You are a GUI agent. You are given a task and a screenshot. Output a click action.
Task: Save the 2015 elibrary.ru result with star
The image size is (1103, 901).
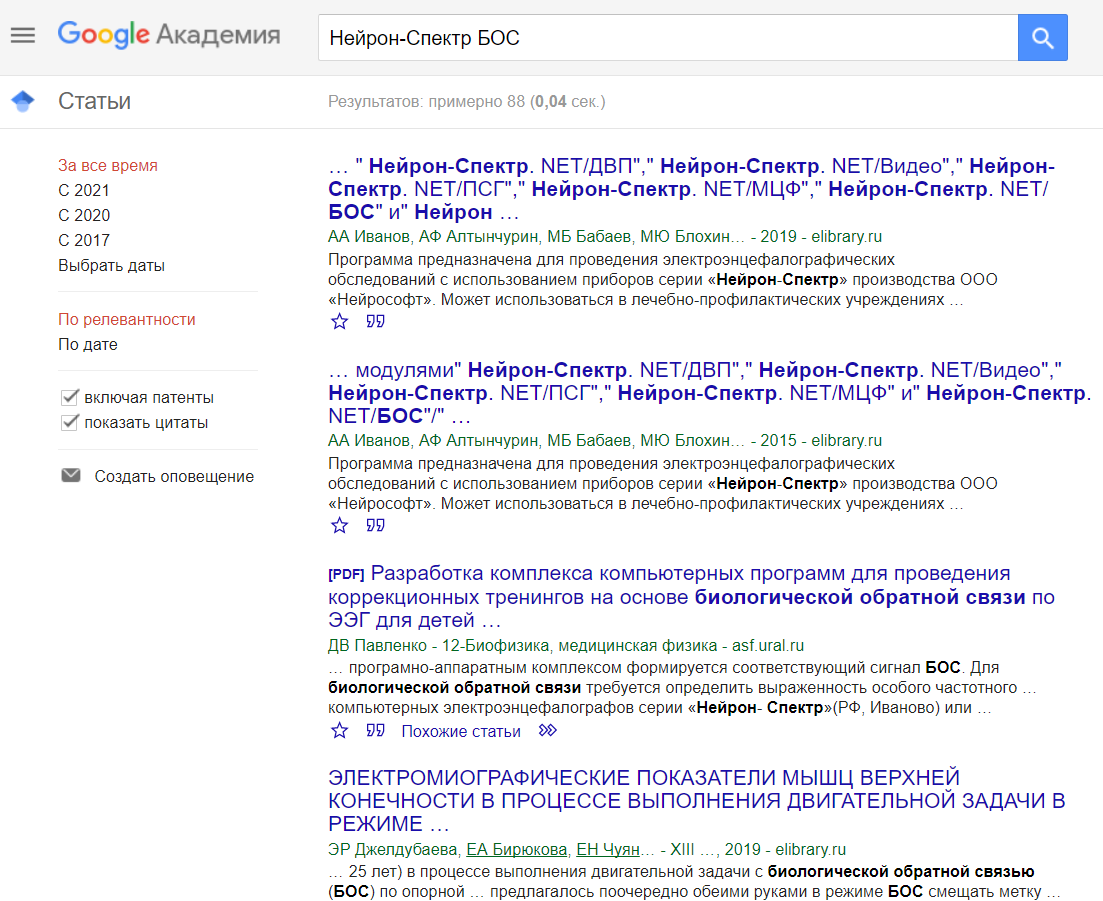click(x=340, y=525)
